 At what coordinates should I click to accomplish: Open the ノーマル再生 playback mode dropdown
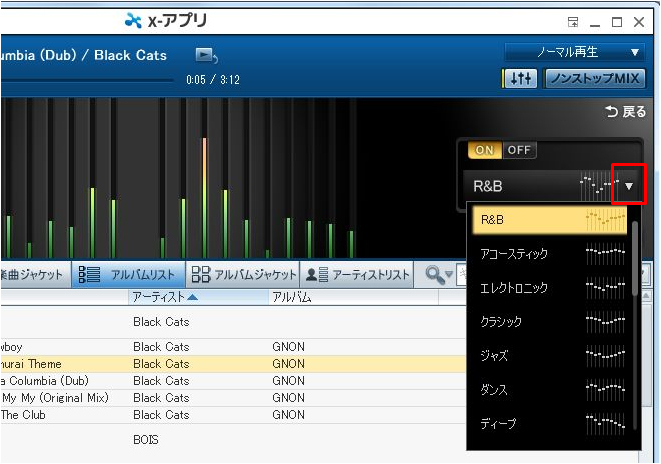575,52
